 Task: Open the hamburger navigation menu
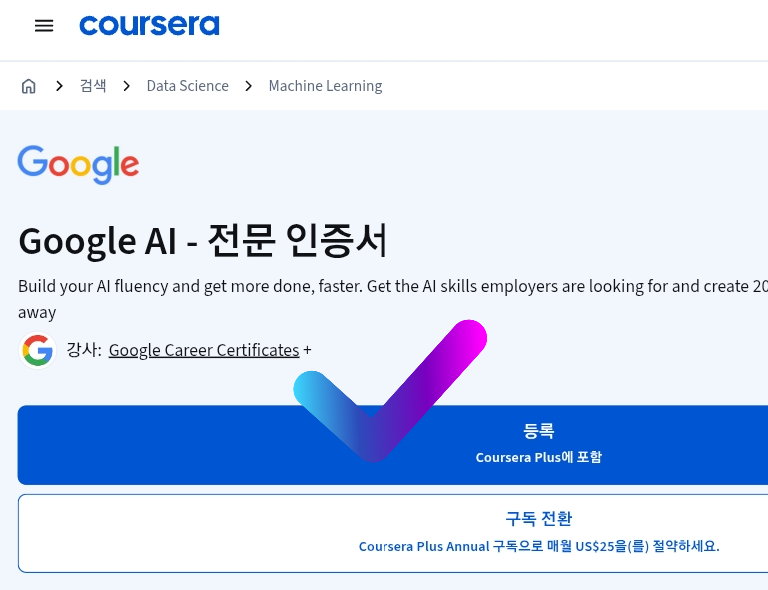(x=44, y=25)
